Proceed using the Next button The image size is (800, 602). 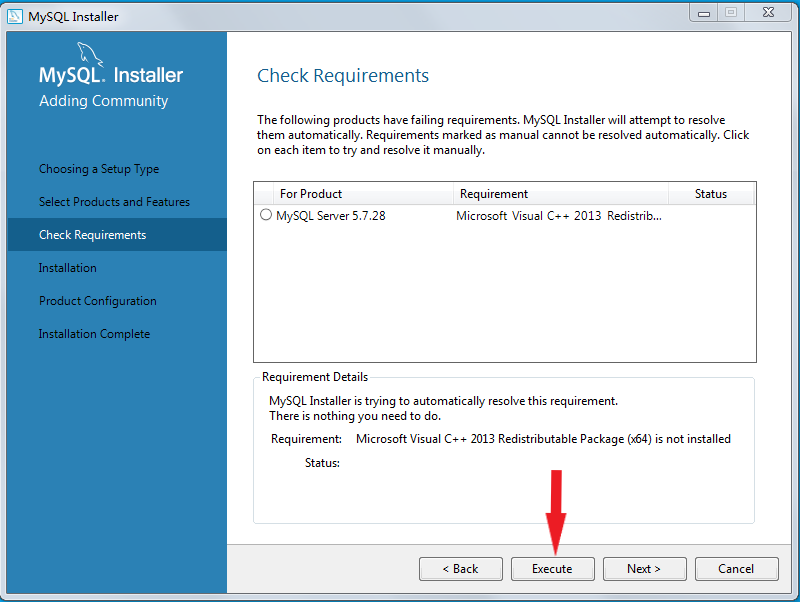coord(644,569)
